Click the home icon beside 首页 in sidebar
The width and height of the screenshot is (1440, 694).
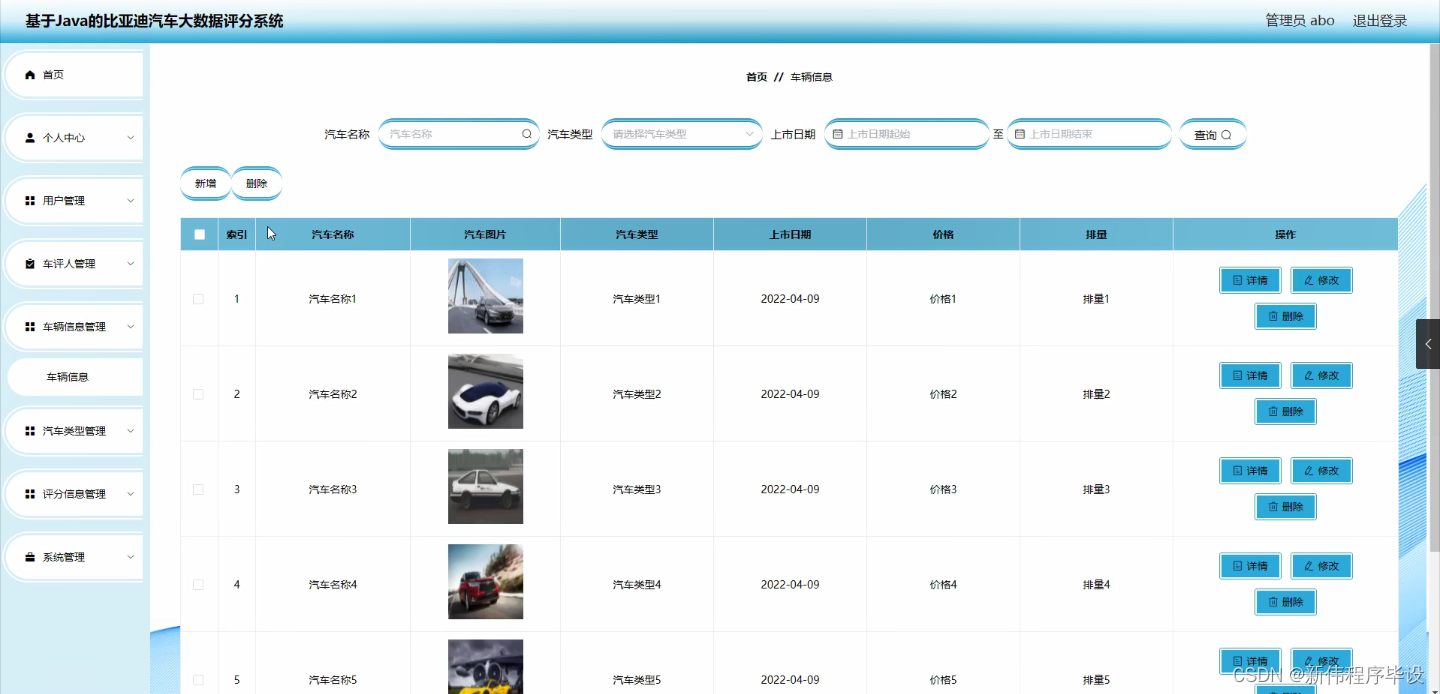[30, 75]
